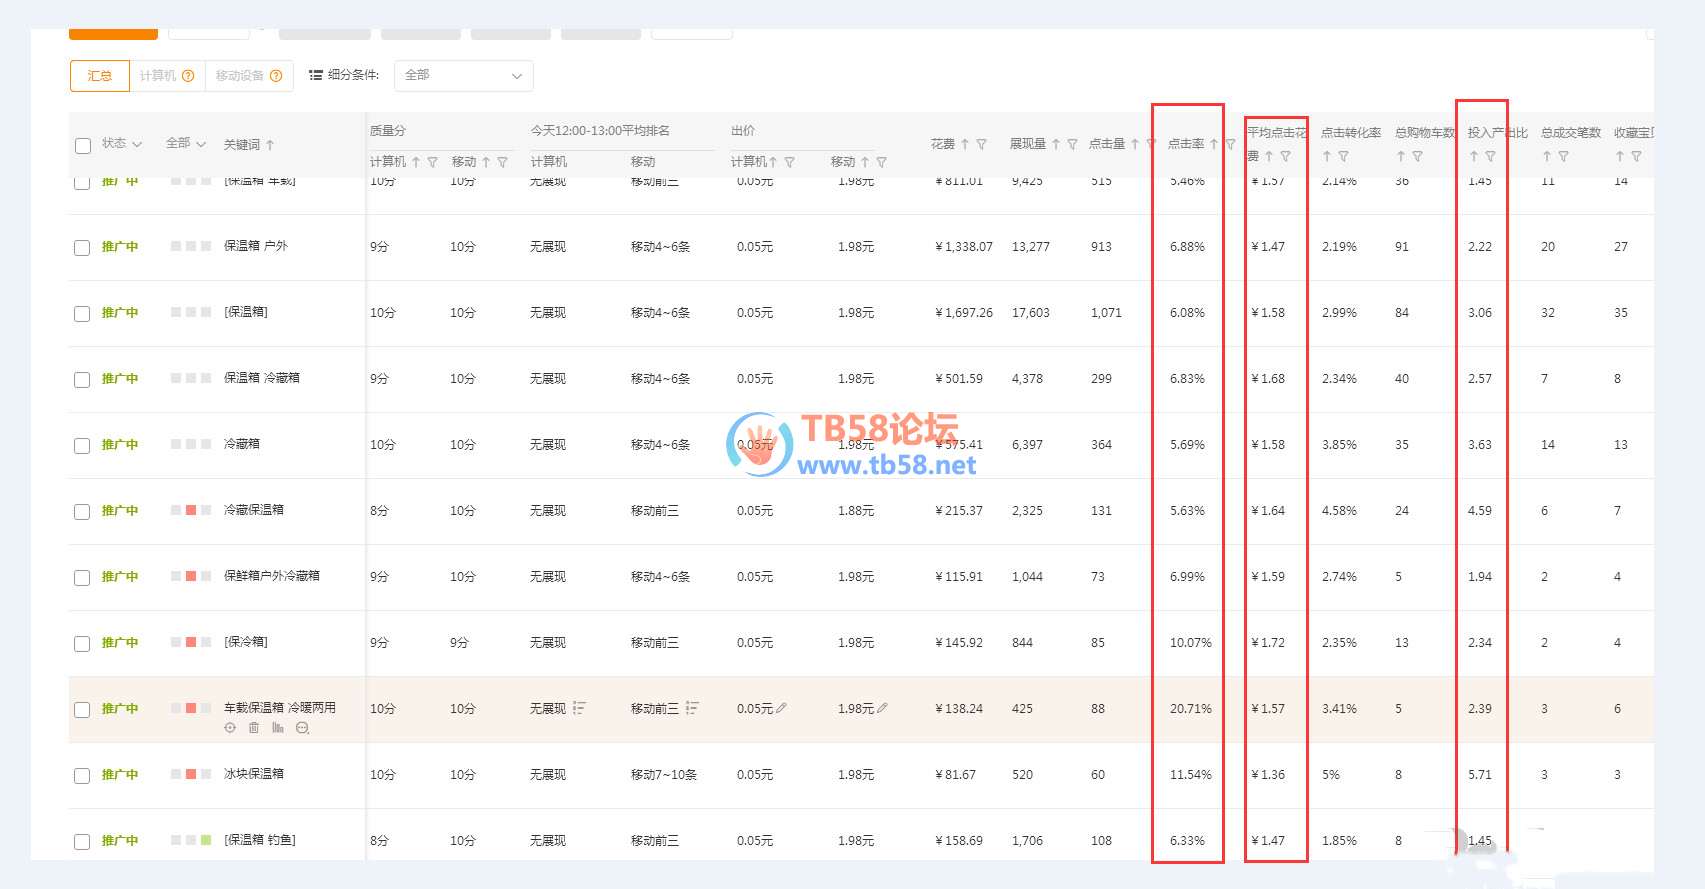1705x889 pixels.
Task: Click the help question mark beside 移动设备
Action: tap(276, 76)
